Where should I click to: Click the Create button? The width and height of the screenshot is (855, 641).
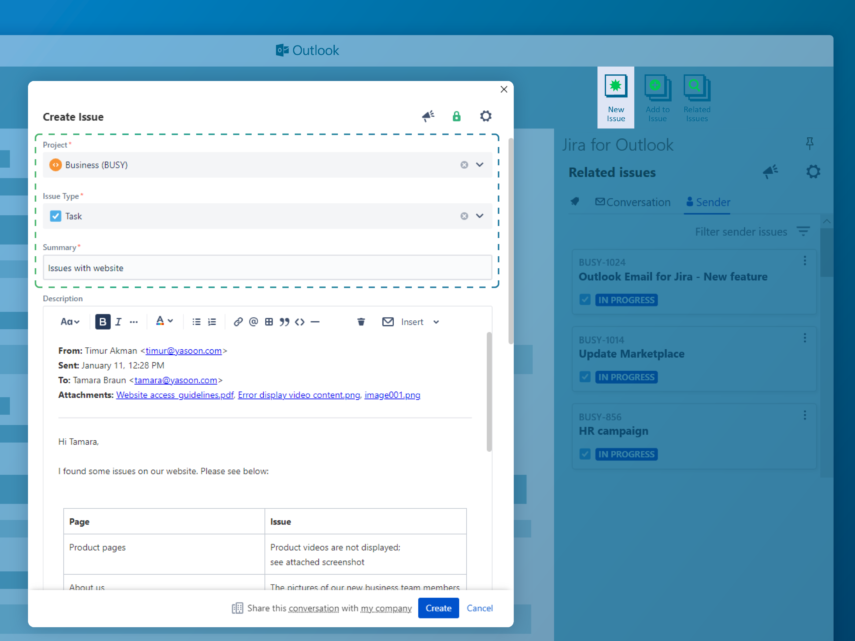point(438,608)
